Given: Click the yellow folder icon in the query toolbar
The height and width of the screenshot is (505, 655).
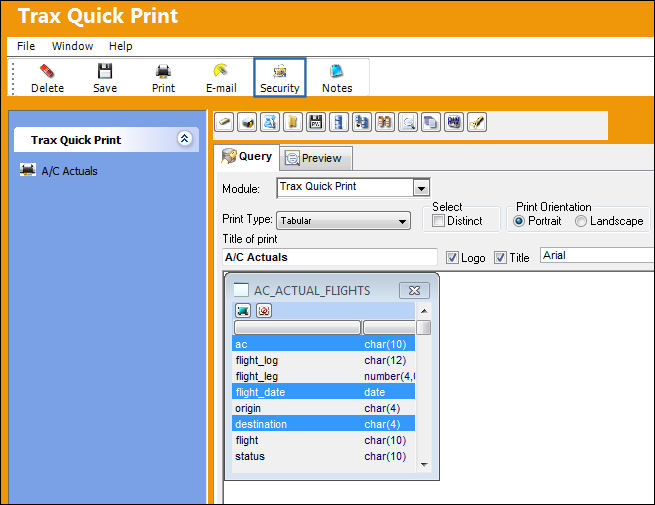Looking at the screenshot, I should 293,122.
